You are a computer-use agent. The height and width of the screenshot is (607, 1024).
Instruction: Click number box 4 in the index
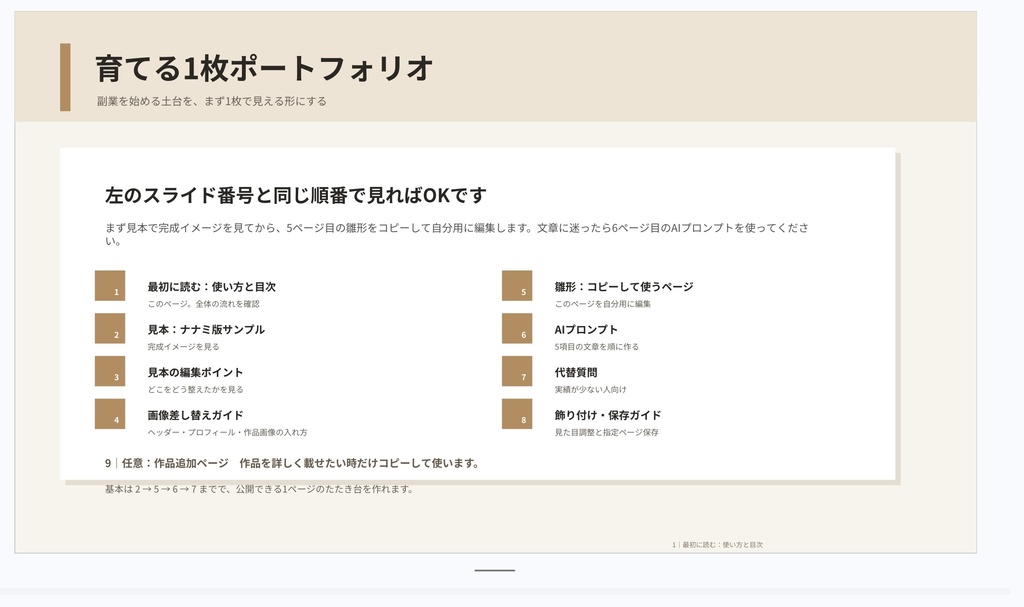110,414
